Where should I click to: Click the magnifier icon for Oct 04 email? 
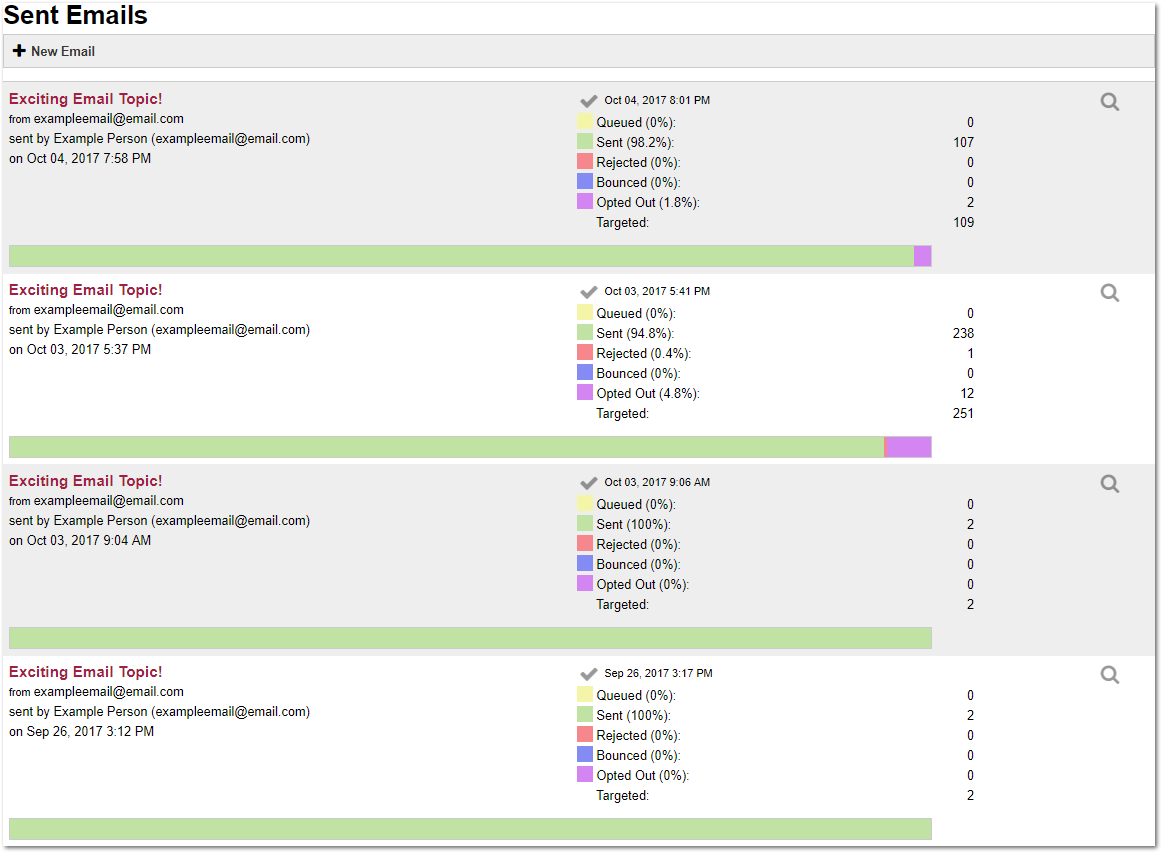click(1109, 102)
